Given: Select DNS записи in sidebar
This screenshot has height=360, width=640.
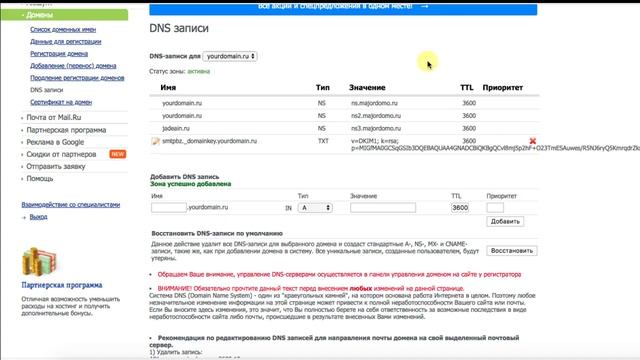Looking at the screenshot, I should click(47, 90).
